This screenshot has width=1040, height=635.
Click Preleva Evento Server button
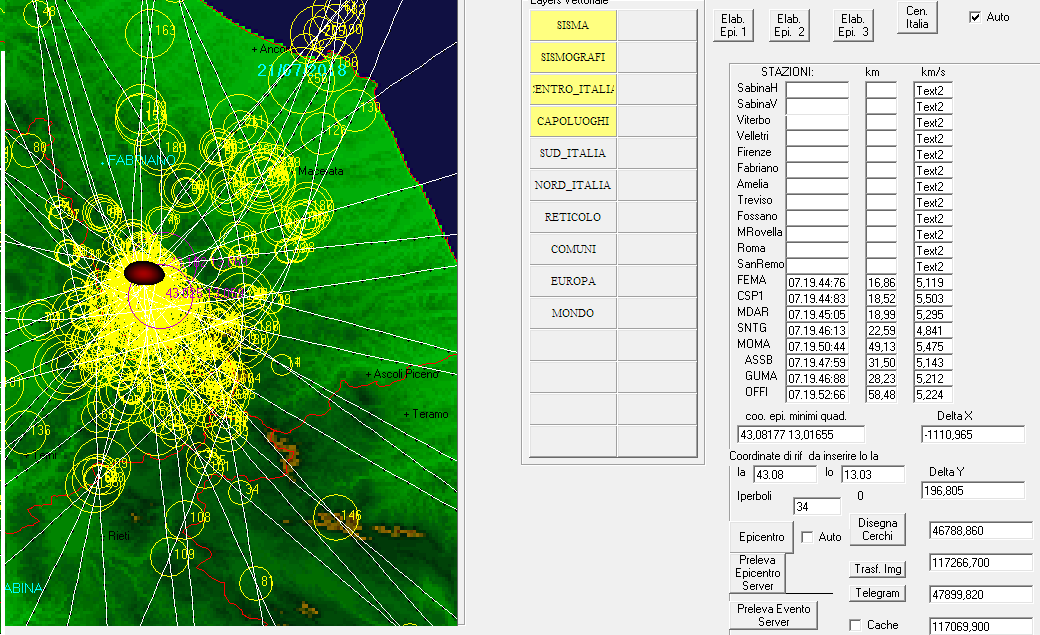pyautogui.click(x=773, y=615)
